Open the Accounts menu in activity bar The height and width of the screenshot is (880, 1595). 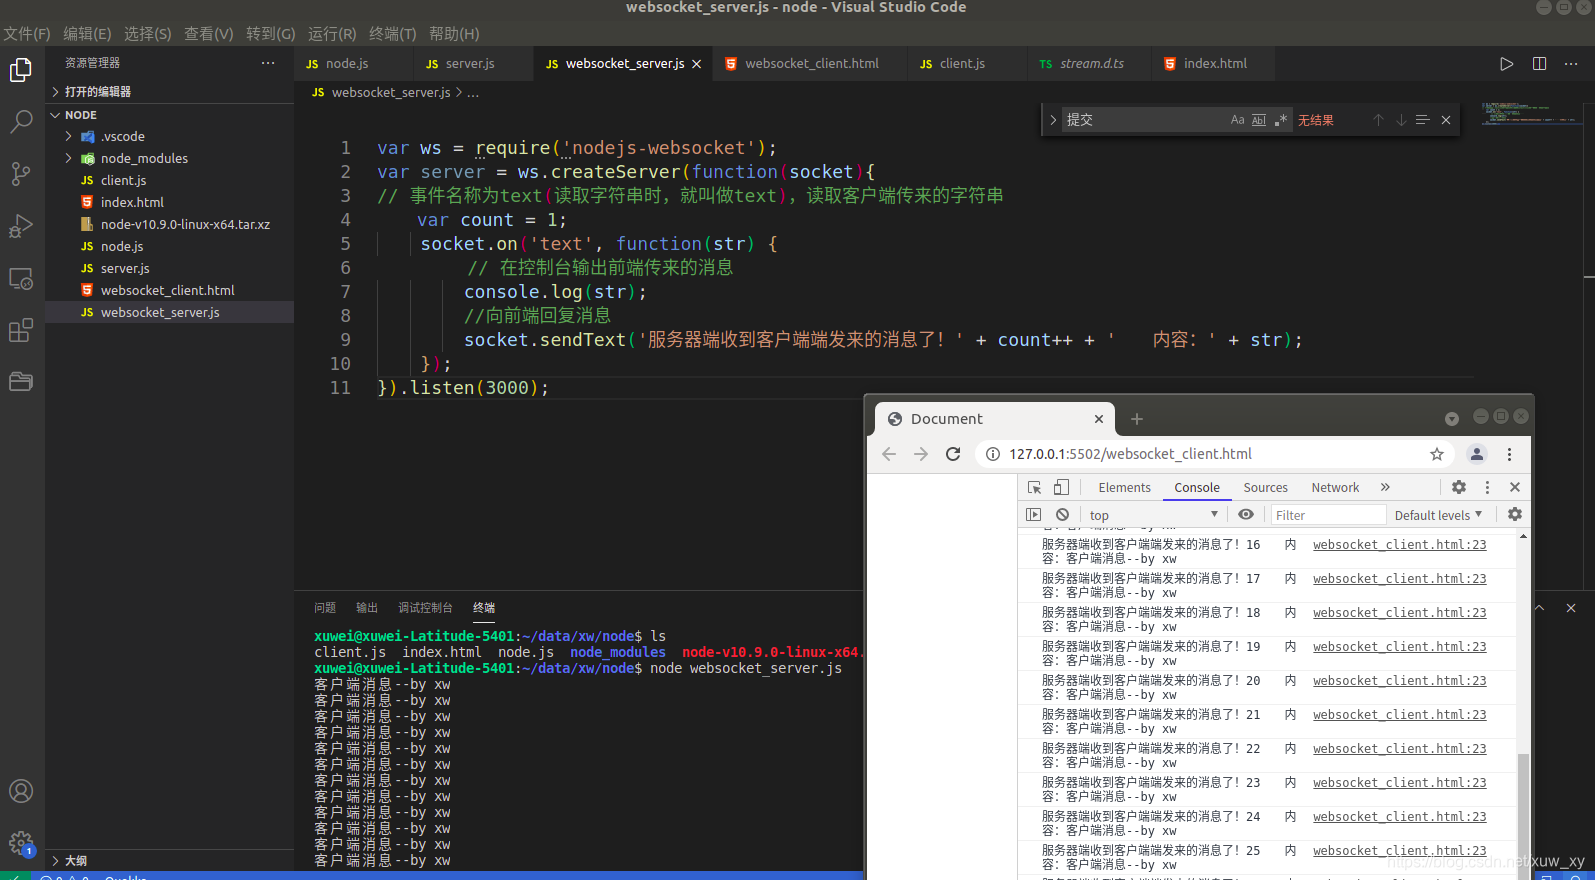click(x=21, y=791)
